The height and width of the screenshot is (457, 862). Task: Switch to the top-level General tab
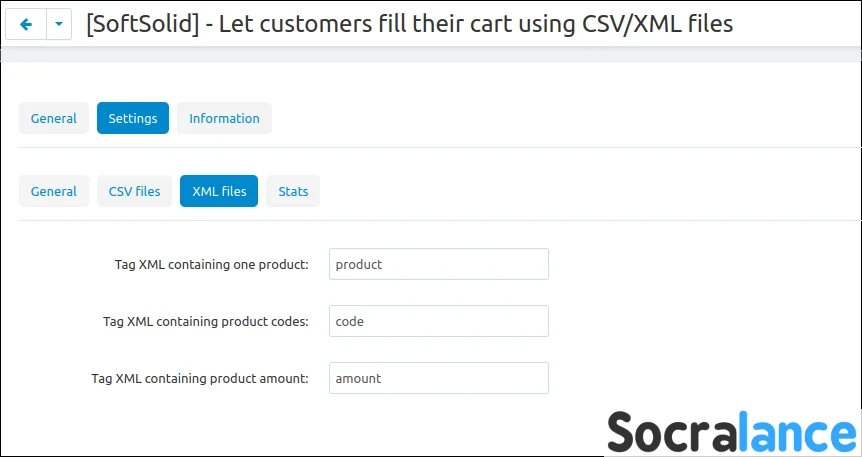click(54, 118)
